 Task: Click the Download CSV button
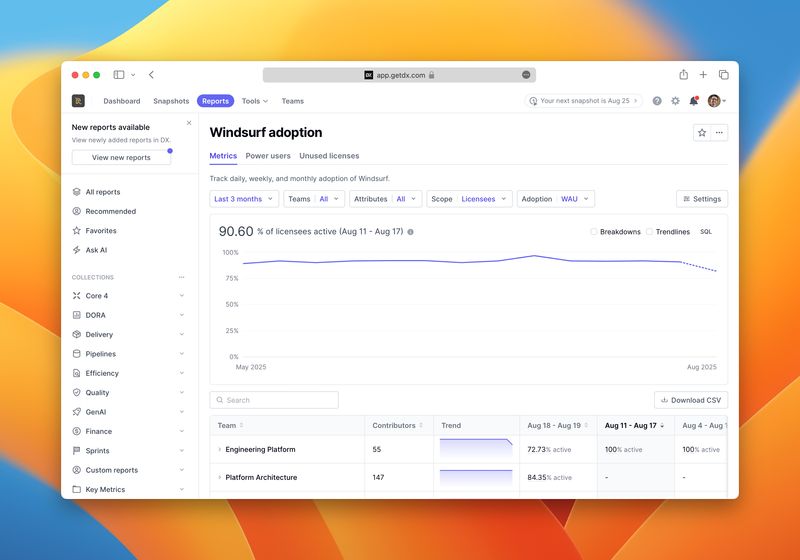click(x=691, y=400)
